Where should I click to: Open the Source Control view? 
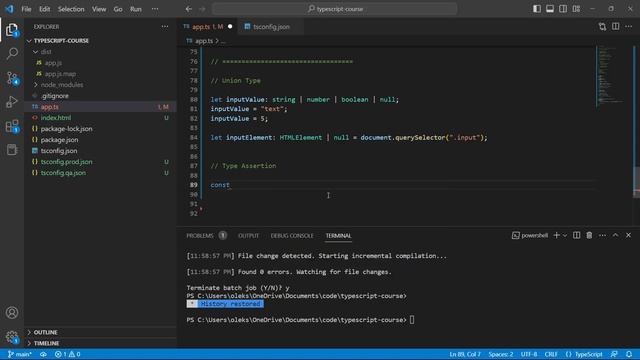click(12, 78)
